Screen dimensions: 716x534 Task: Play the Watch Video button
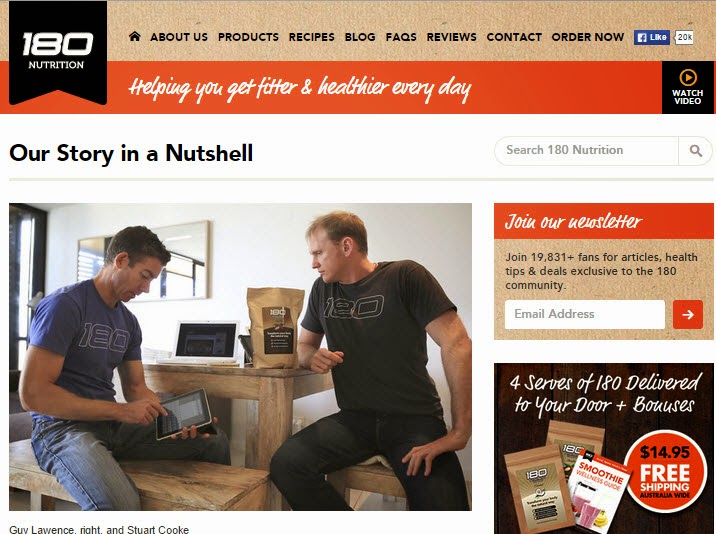tap(688, 87)
